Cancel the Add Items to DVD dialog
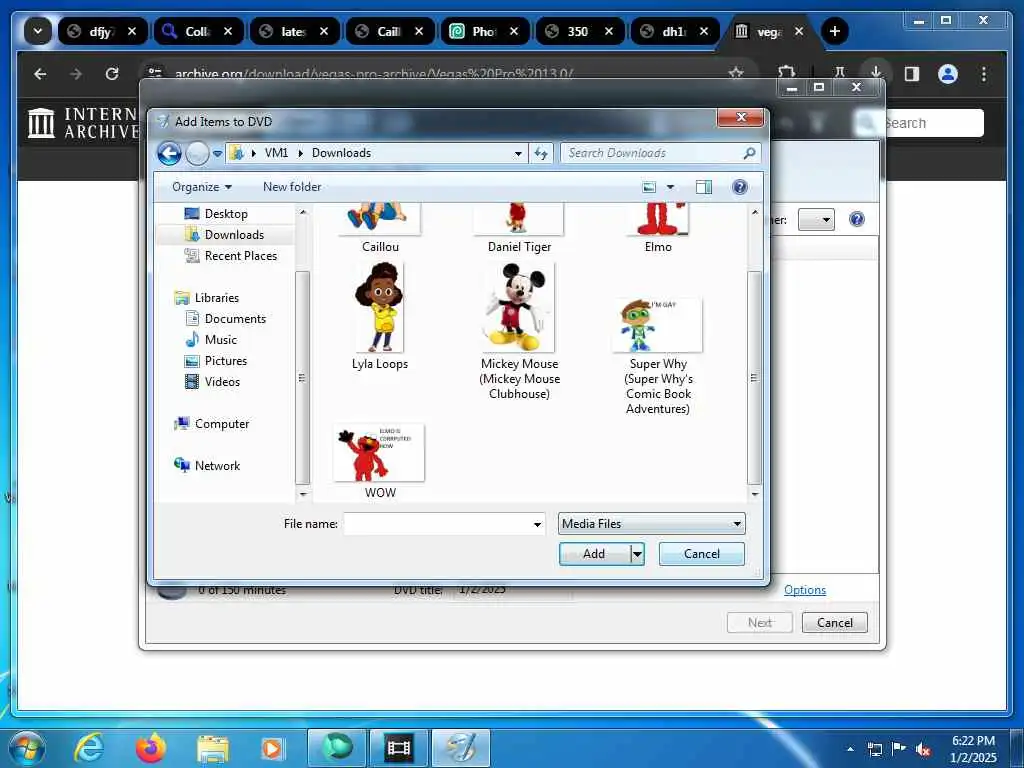 [701, 554]
